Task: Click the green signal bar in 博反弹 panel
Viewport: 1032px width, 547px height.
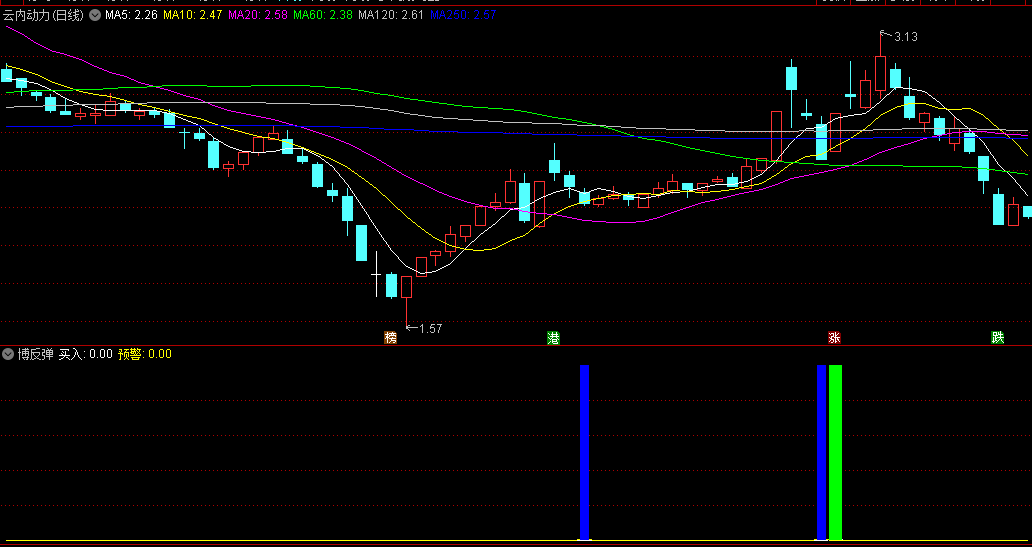Action: (x=835, y=452)
